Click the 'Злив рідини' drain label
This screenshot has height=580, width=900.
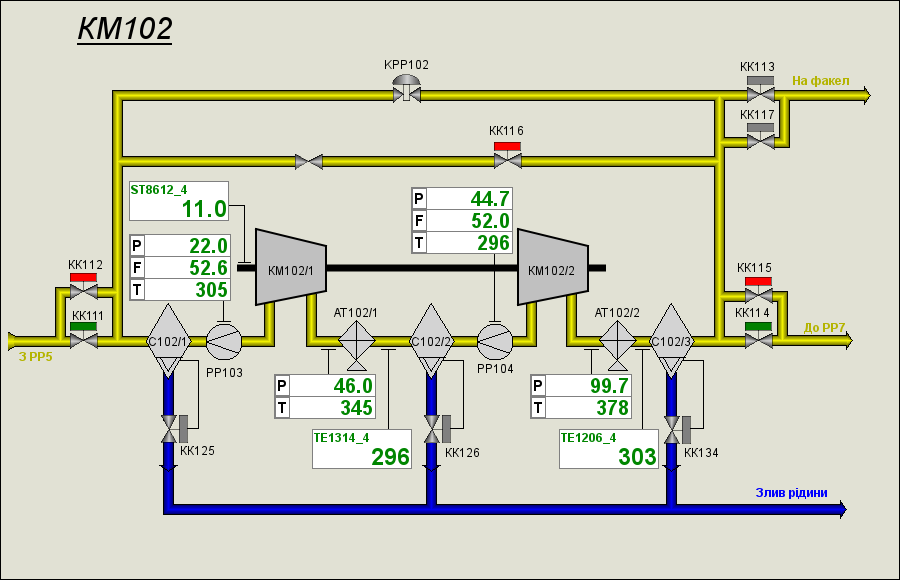(792, 493)
